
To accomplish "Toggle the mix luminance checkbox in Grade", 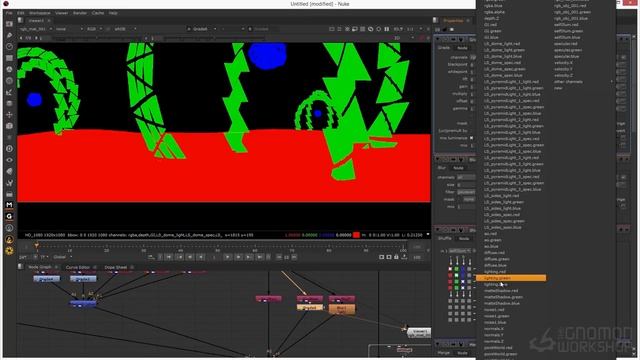I will click(471, 138).
